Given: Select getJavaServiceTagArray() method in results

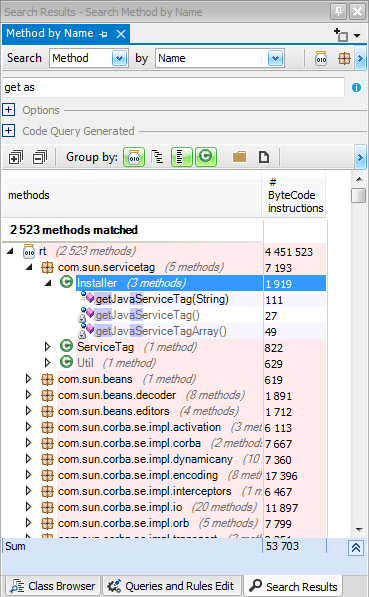Looking at the screenshot, I should tap(161, 331).
